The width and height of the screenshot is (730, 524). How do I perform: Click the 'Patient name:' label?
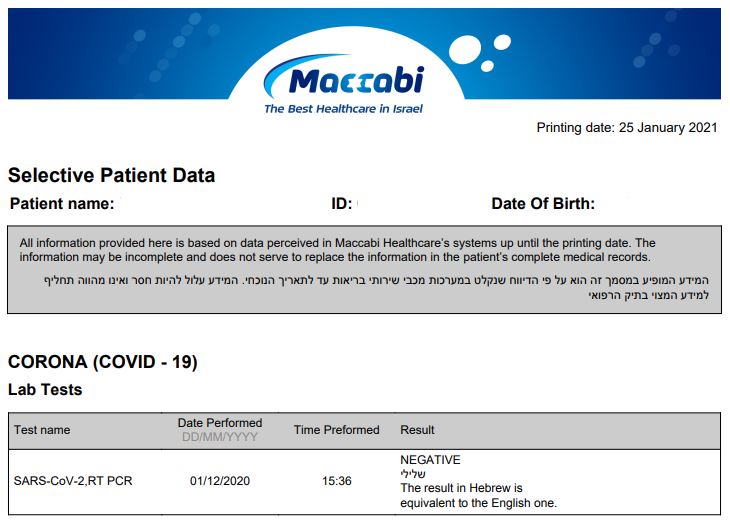point(62,204)
